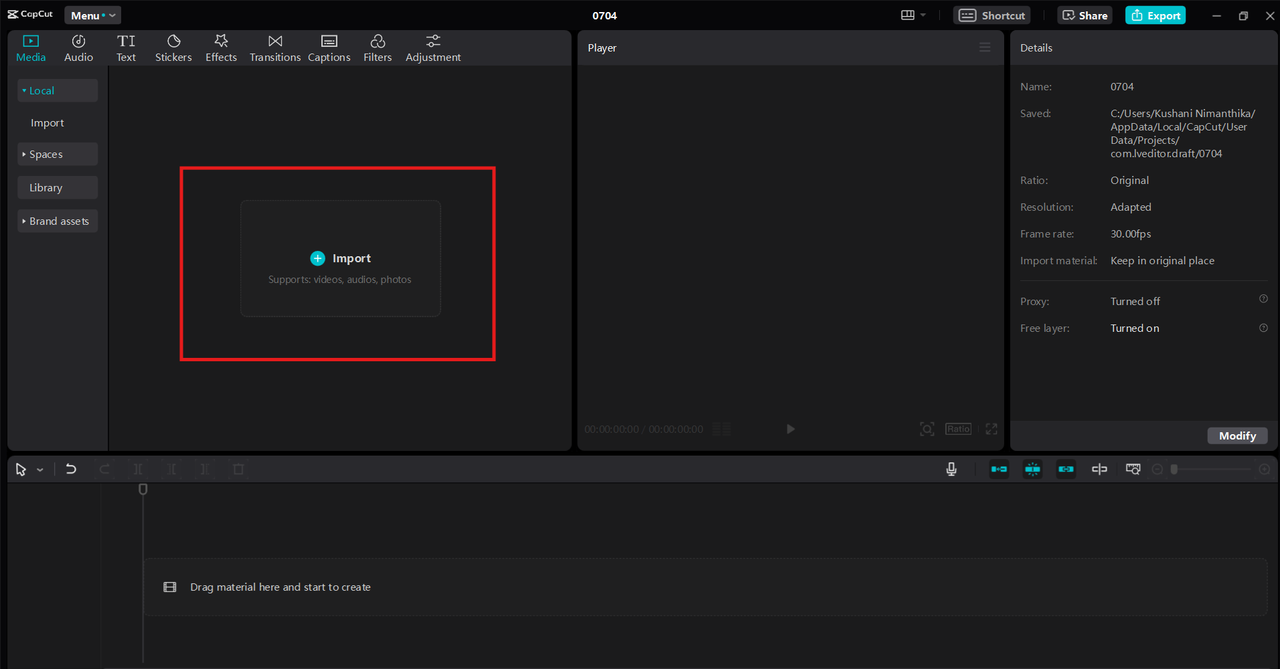Switch to the Audio tab
Image resolution: width=1280 pixels, height=669 pixels.
pos(79,48)
